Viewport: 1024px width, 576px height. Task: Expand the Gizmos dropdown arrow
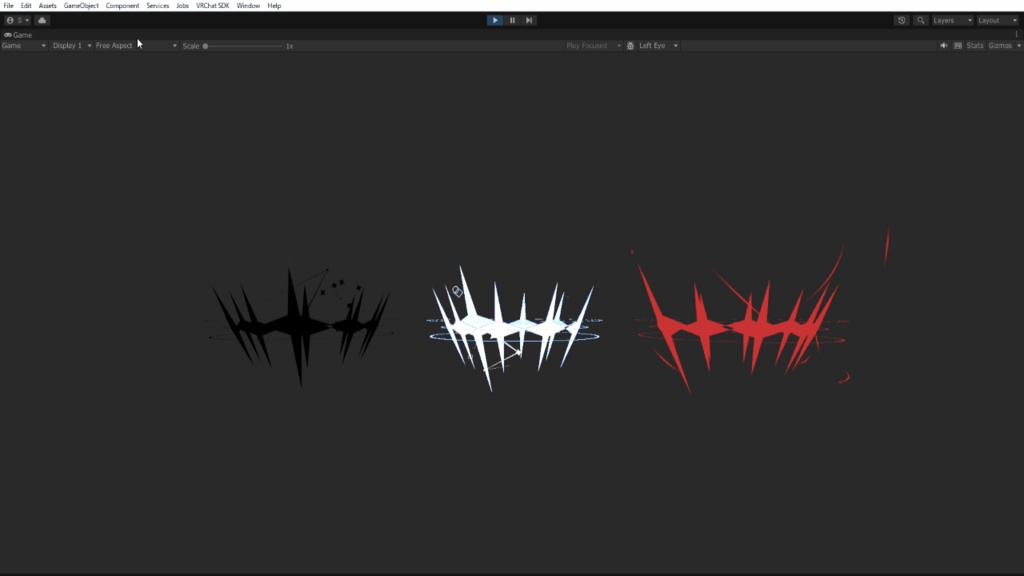(x=1019, y=46)
